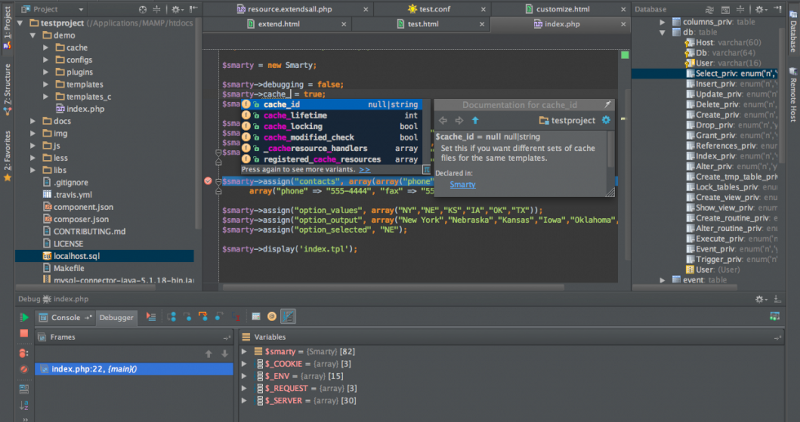The height and width of the screenshot is (422, 800).
Task: Select the Debugger tab
Action: (x=116, y=317)
